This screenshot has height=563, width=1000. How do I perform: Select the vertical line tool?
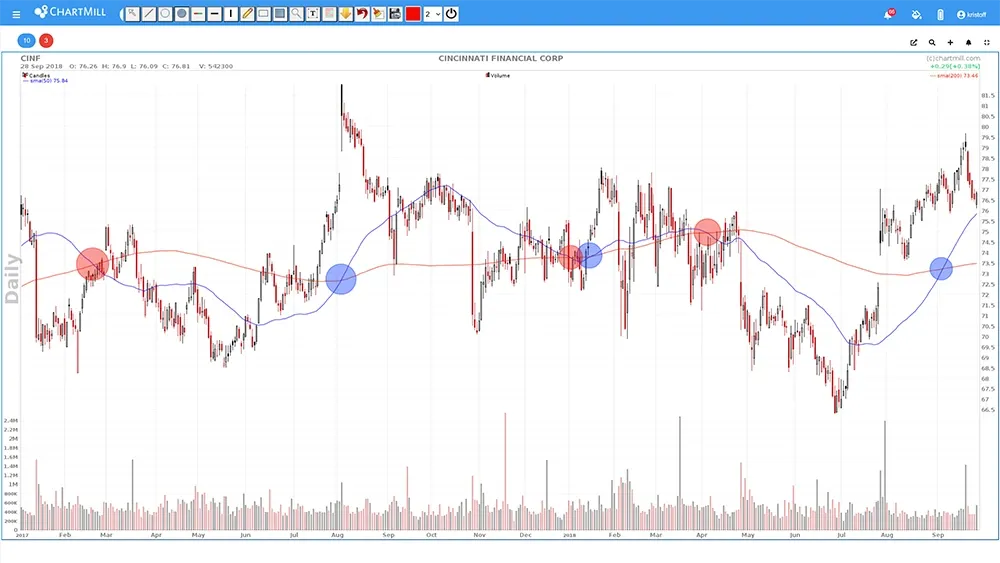pos(231,13)
